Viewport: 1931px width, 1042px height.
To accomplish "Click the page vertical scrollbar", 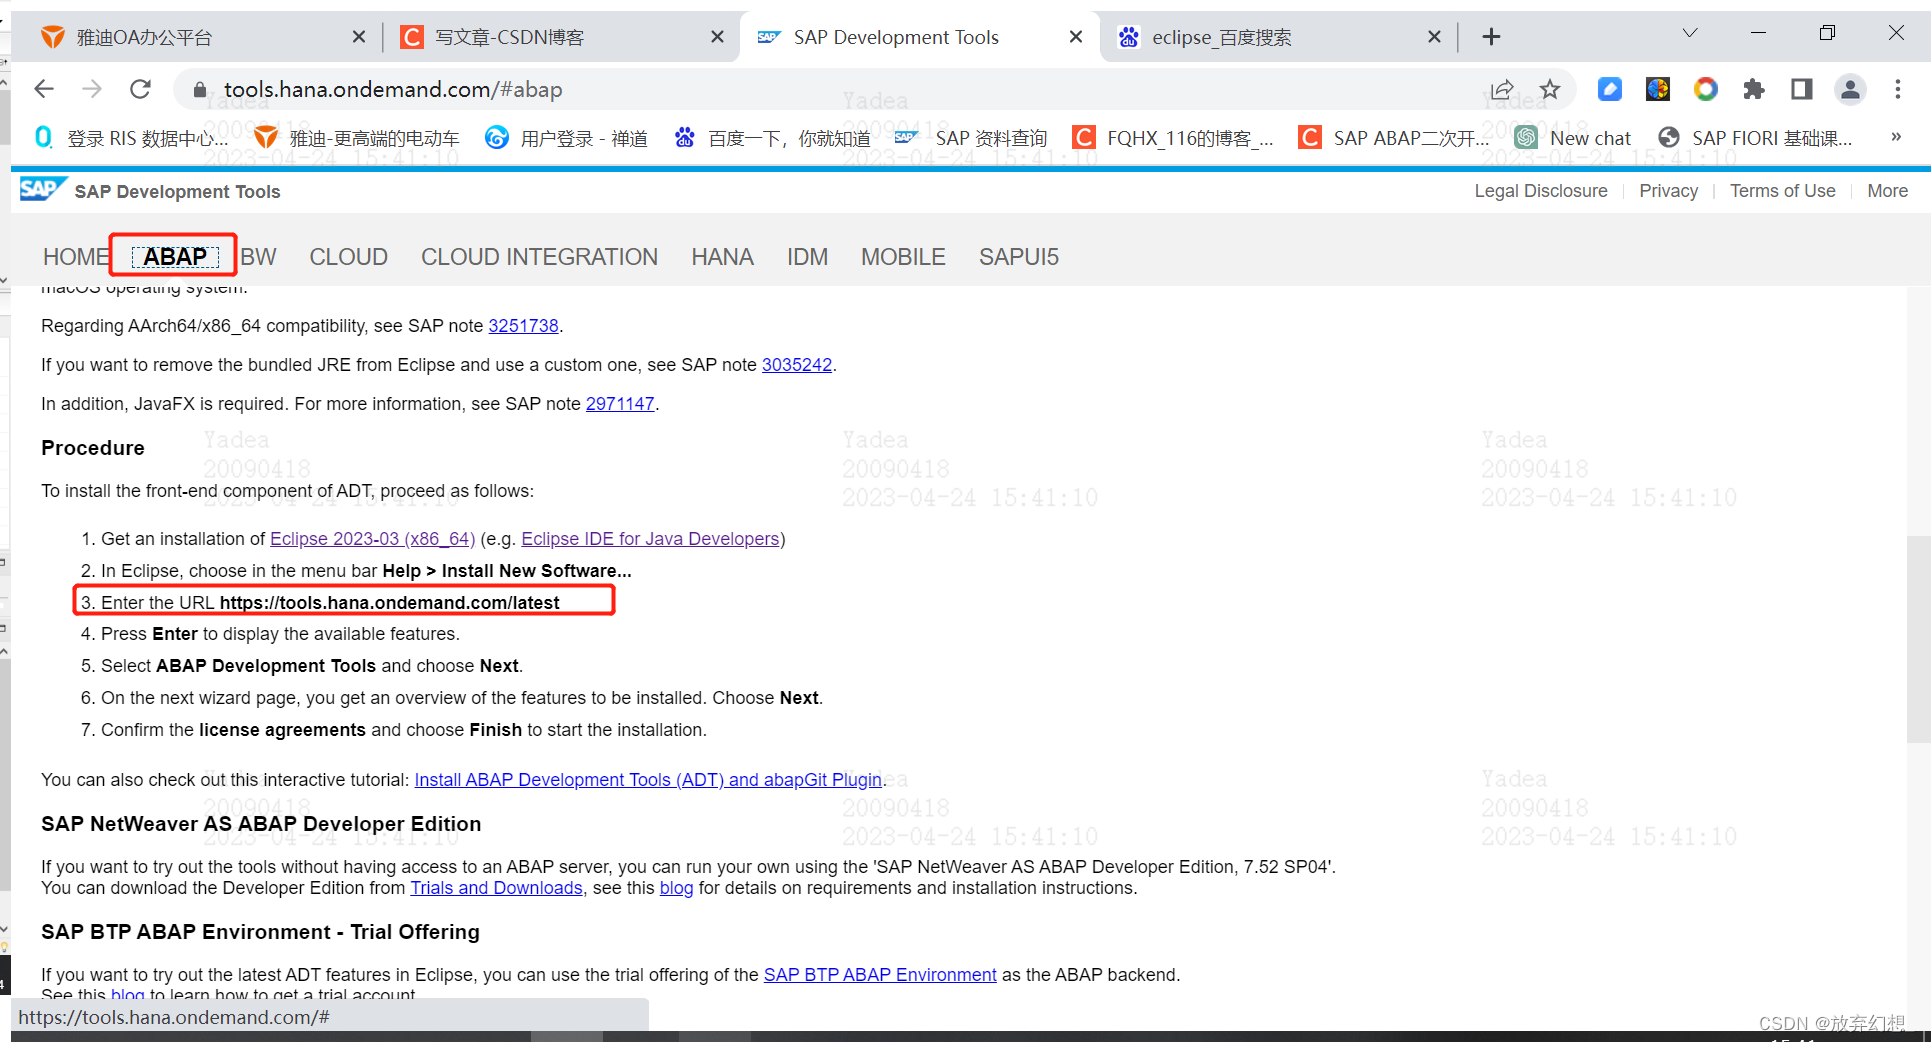I will (x=1918, y=640).
